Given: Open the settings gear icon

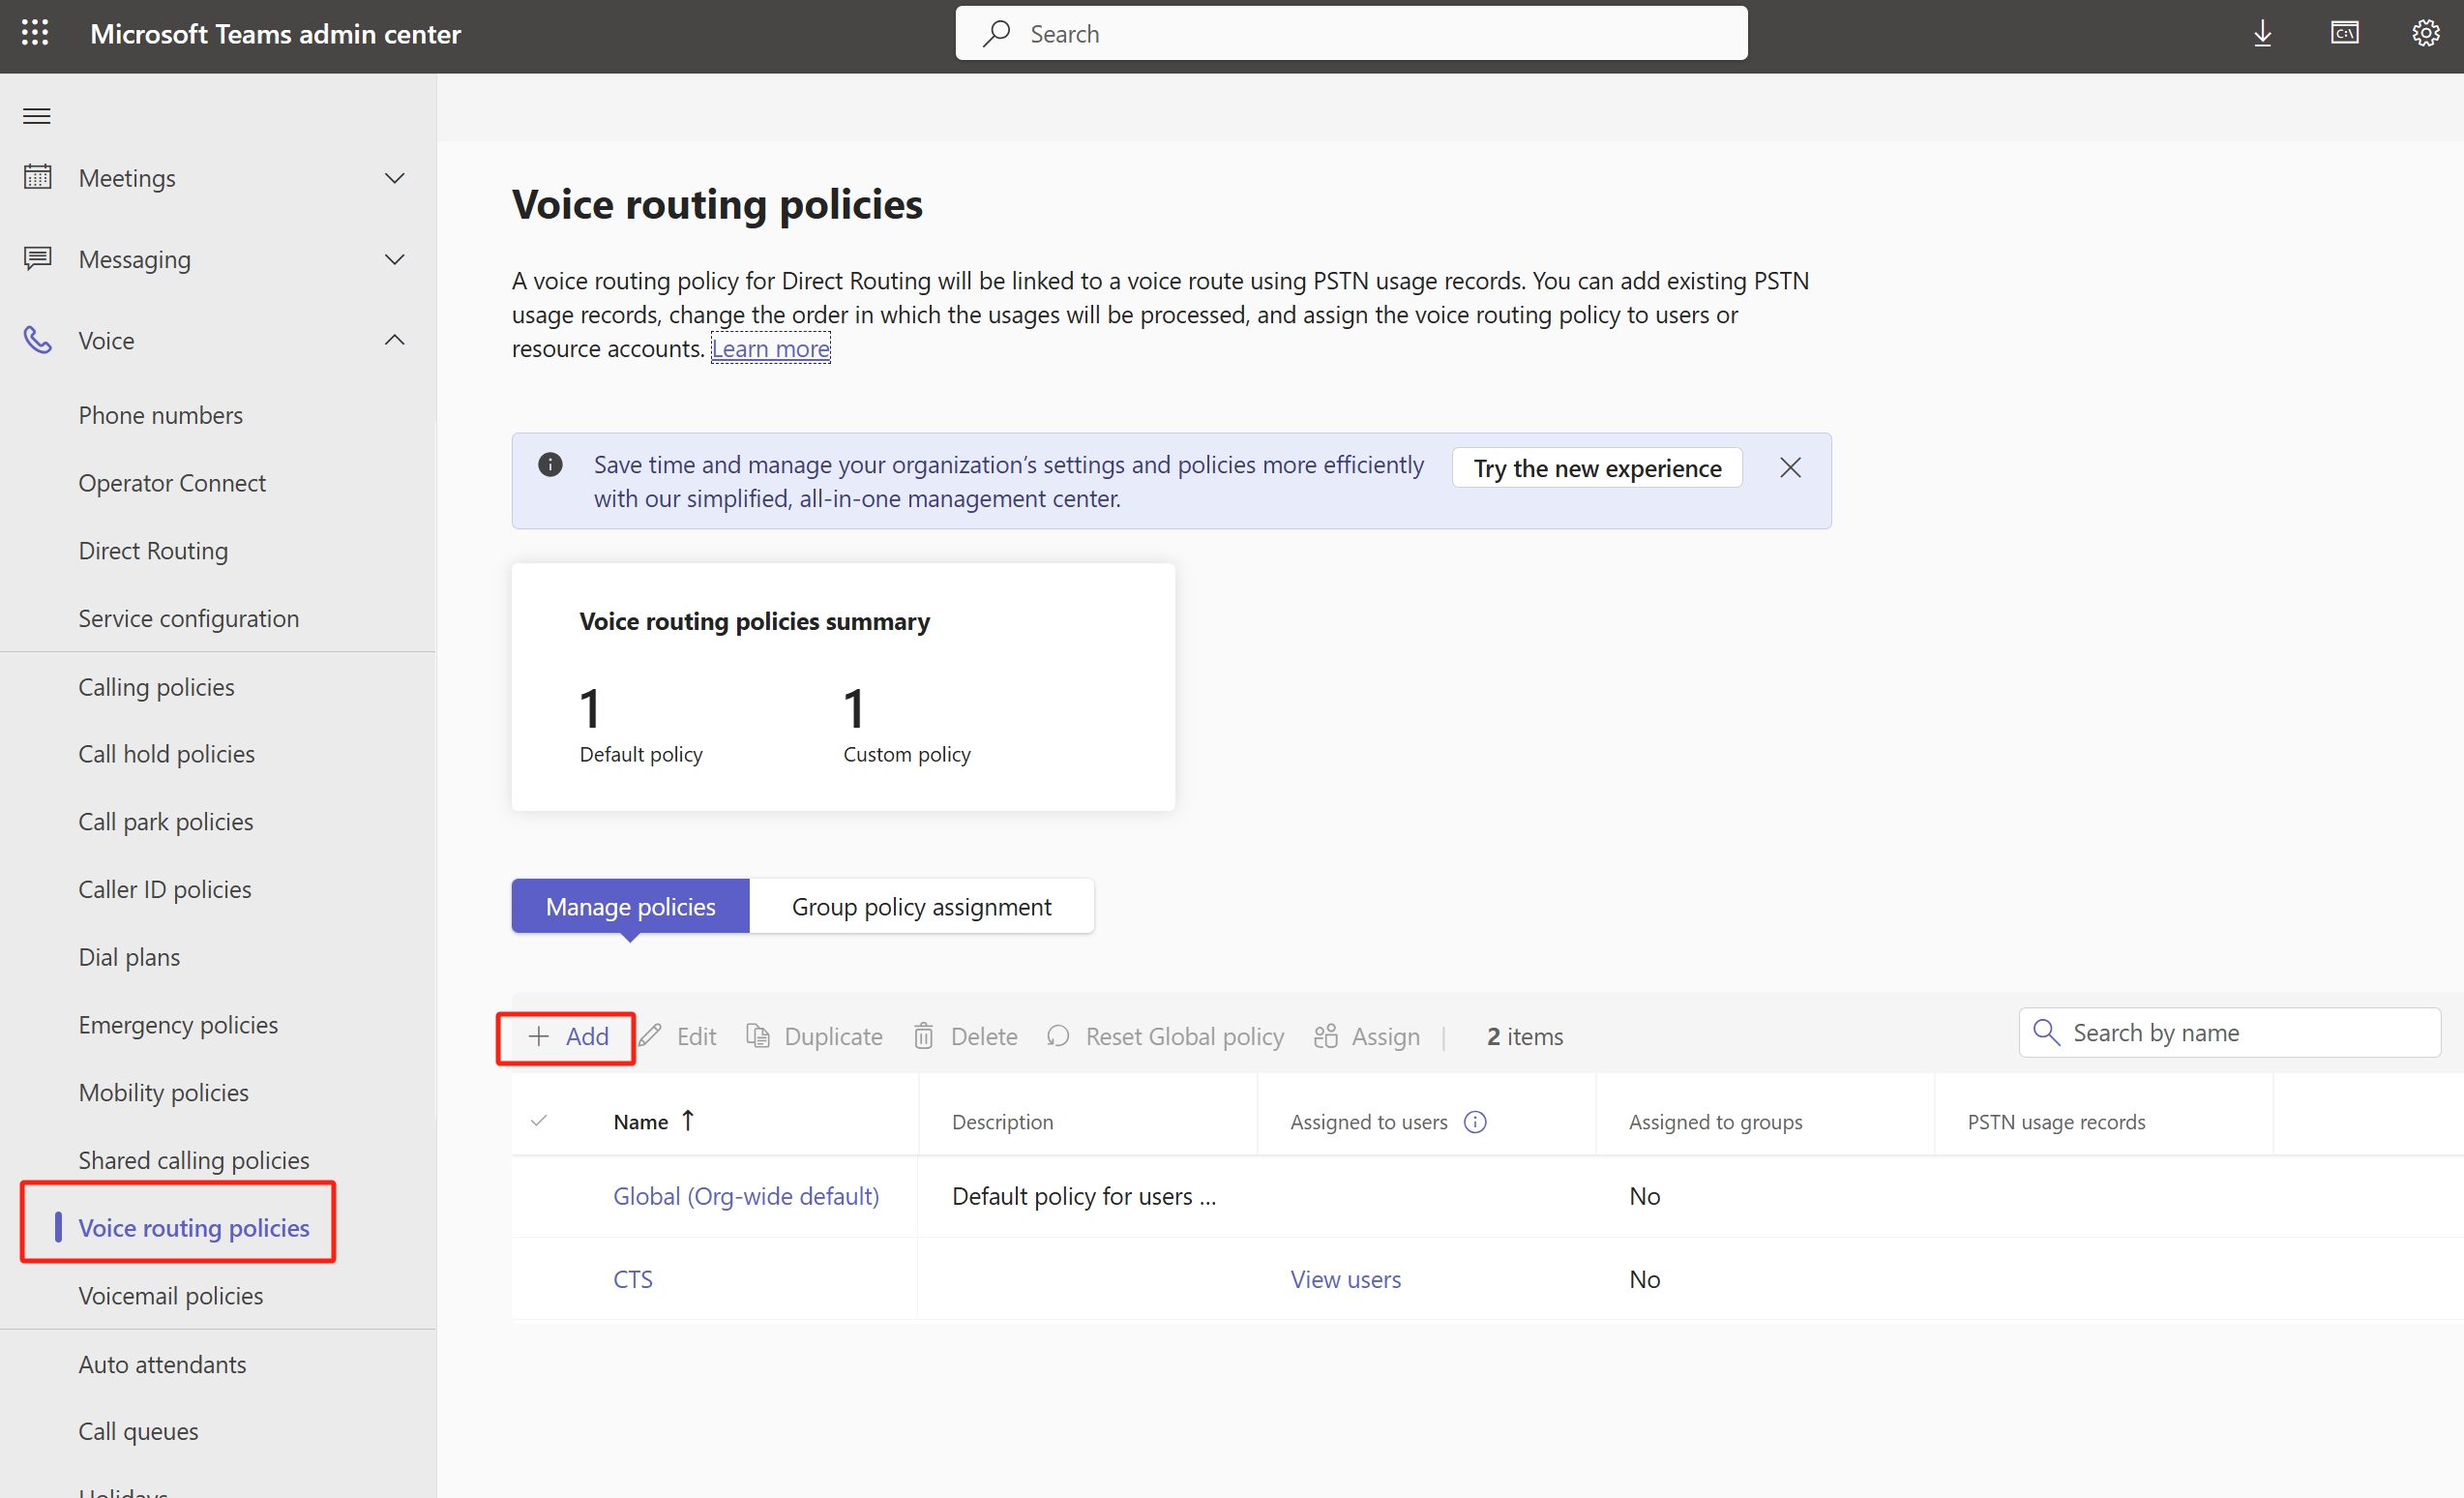Looking at the screenshot, I should [x=2426, y=34].
